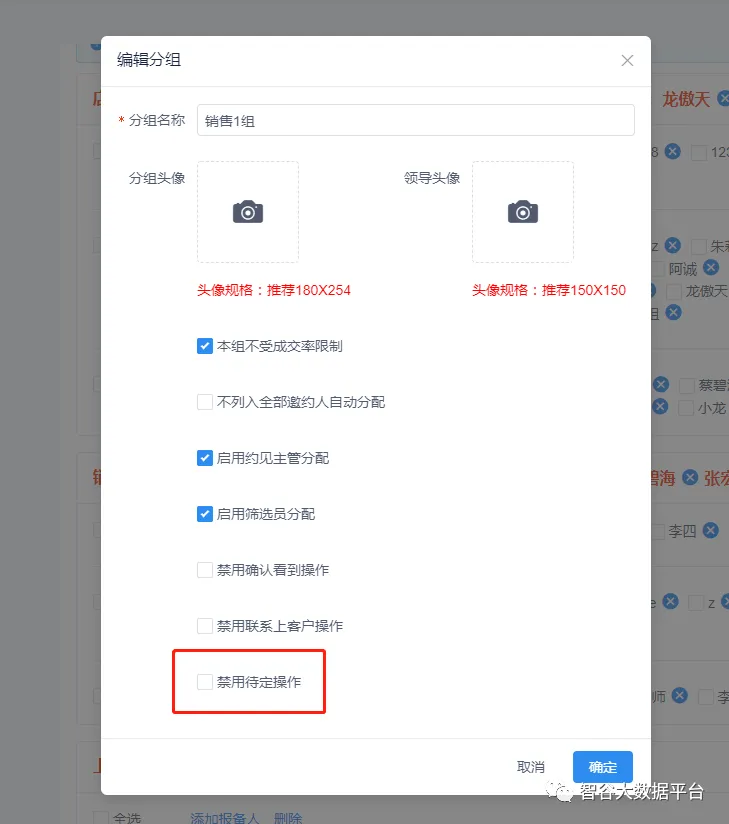Screen dimensions: 729x824
Task: Close the 编辑分组 dialog with X
Action: 627,61
